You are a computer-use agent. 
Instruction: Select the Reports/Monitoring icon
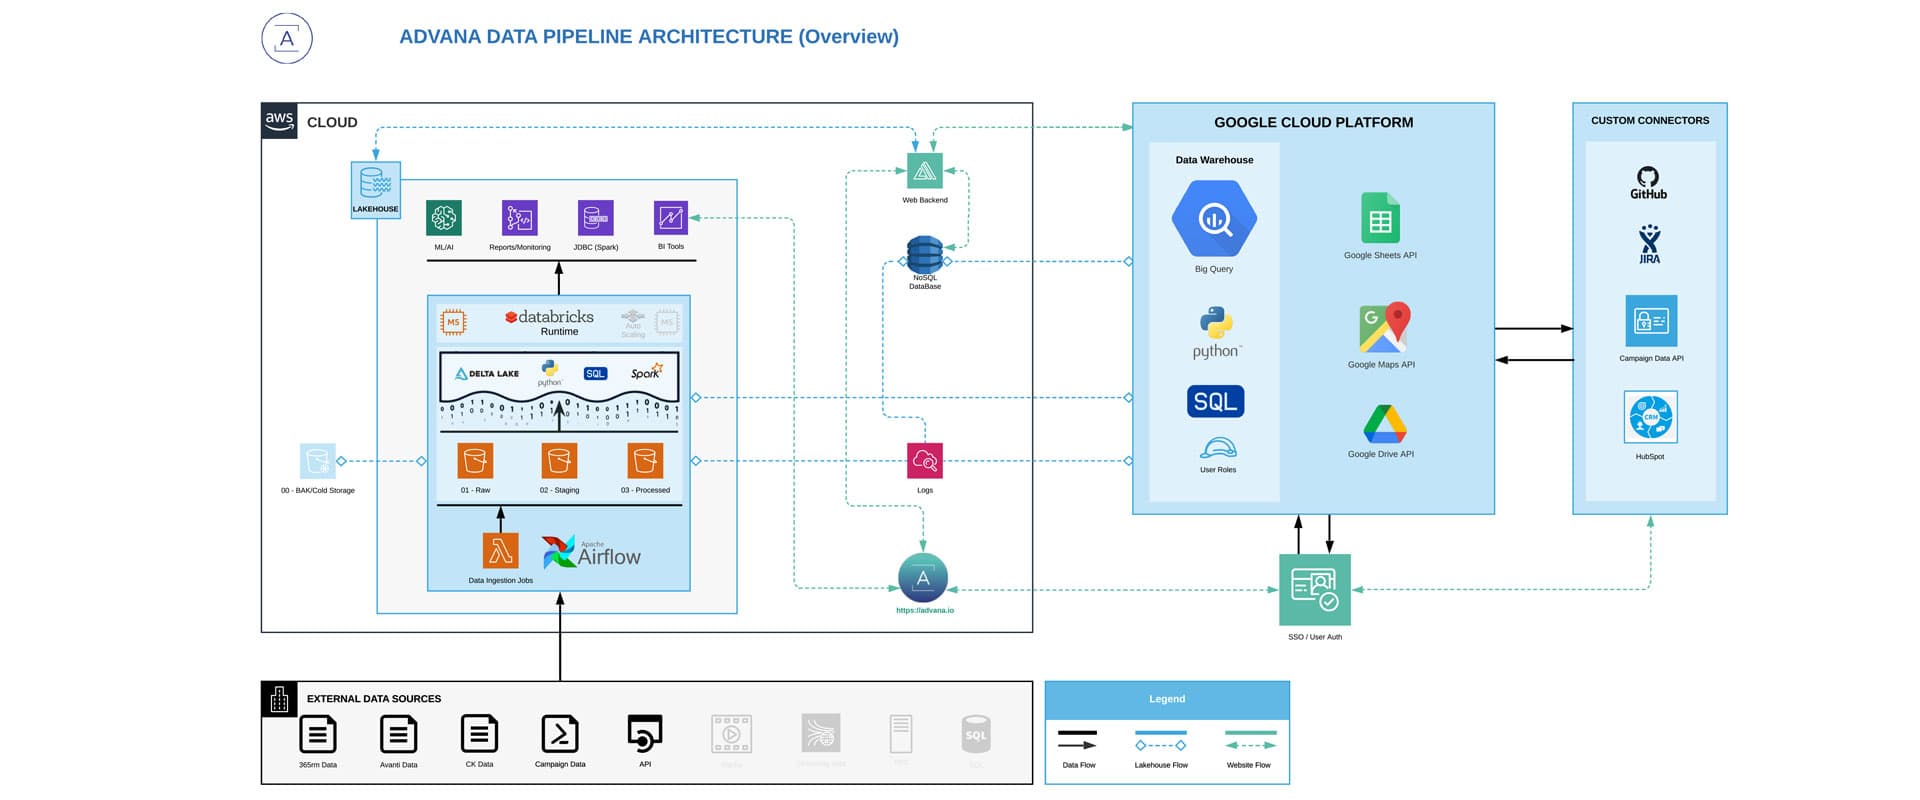[519, 218]
